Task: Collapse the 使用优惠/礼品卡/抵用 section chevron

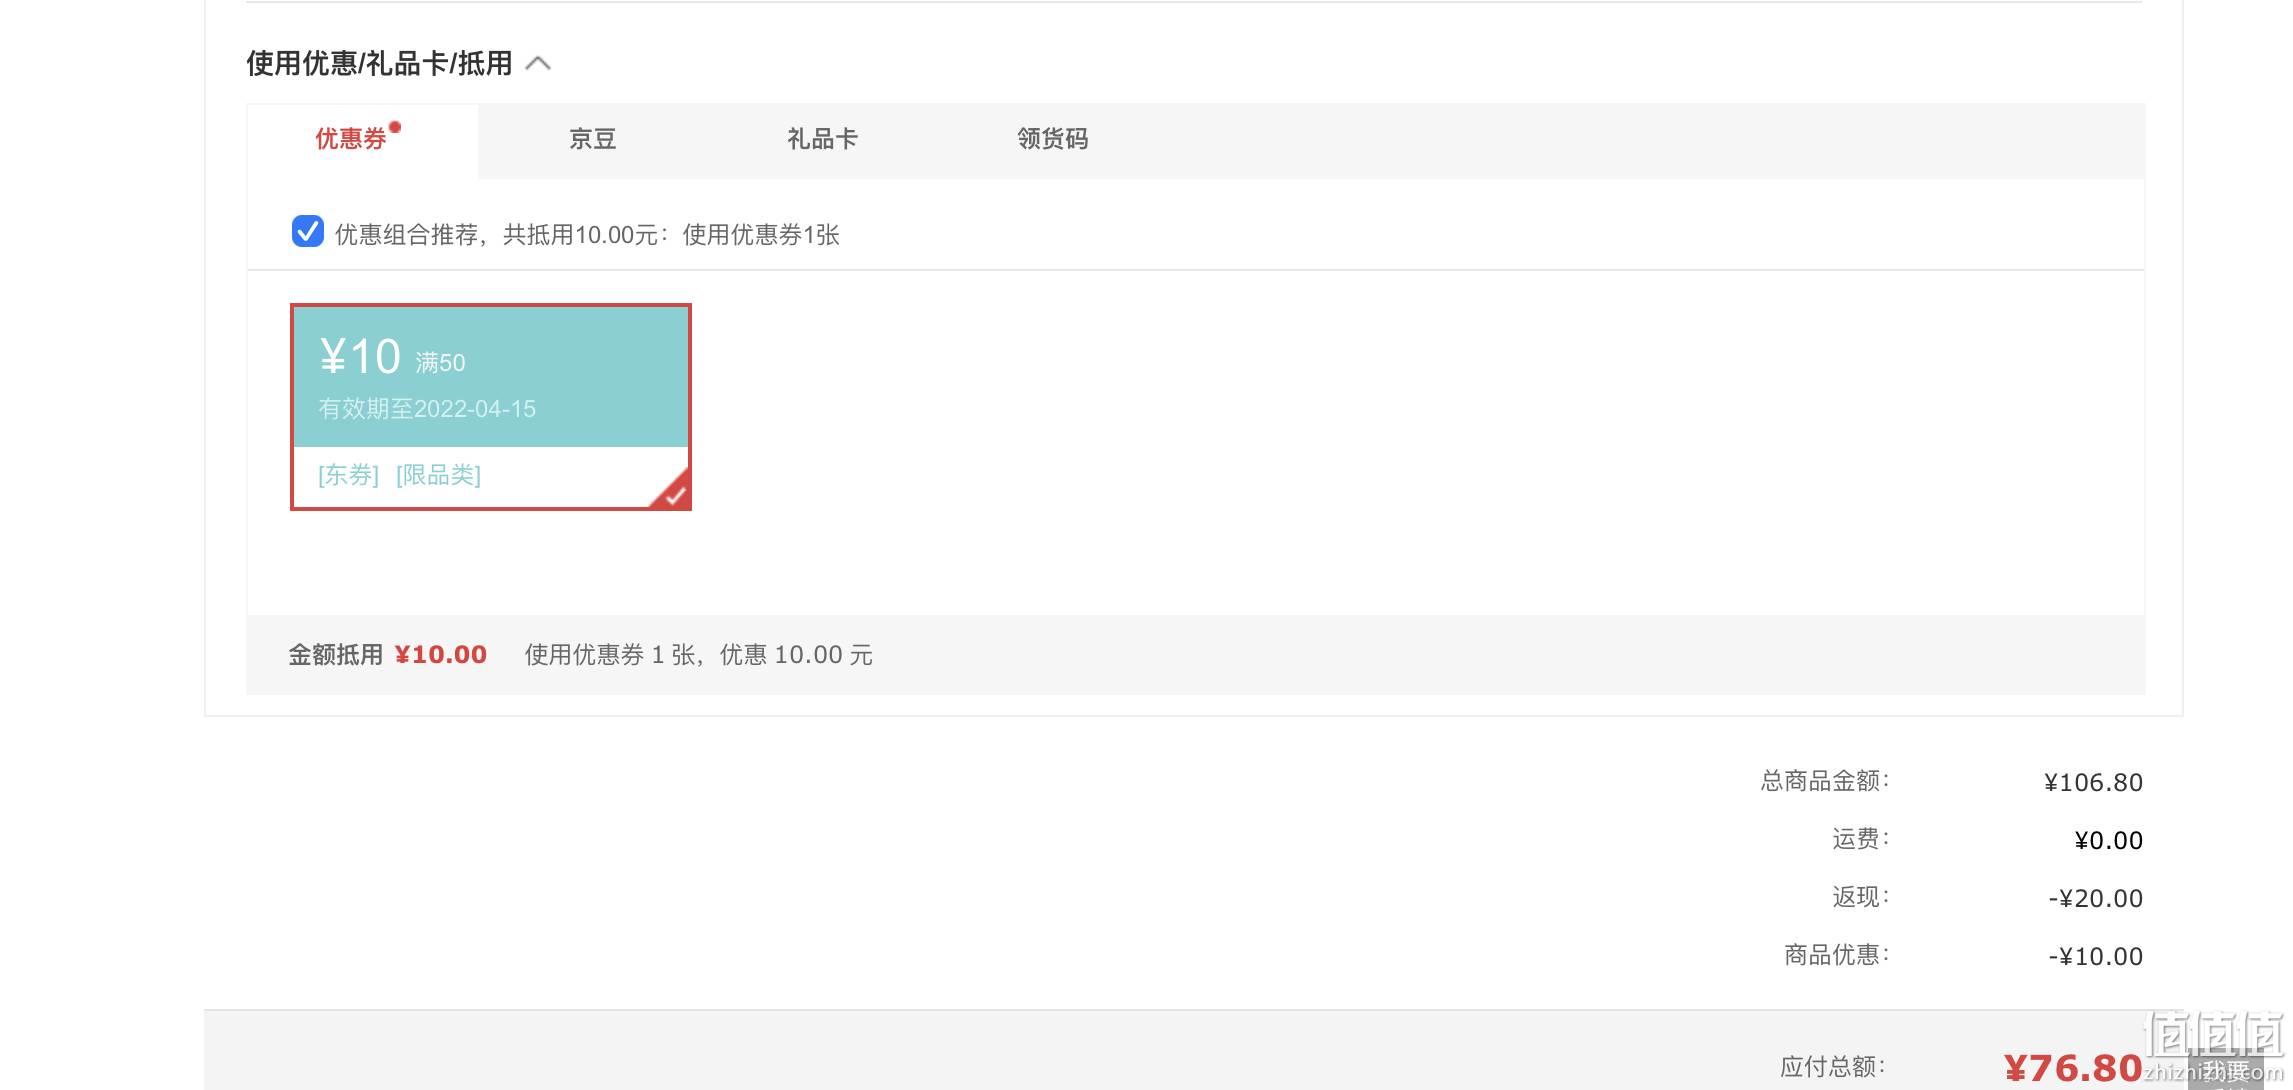Action: coord(538,64)
